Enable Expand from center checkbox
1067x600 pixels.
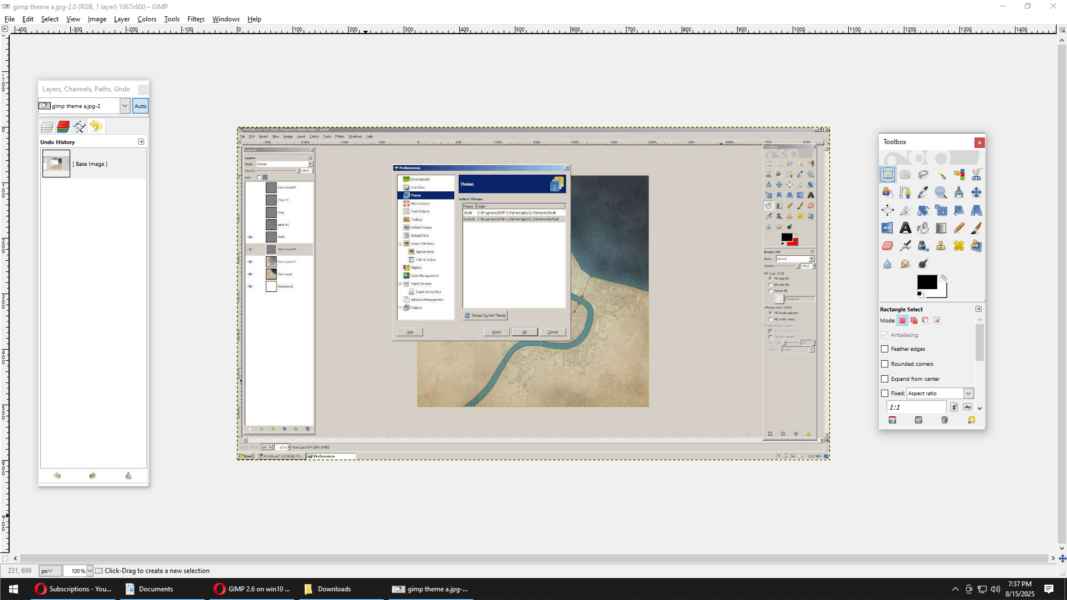[x=885, y=379]
